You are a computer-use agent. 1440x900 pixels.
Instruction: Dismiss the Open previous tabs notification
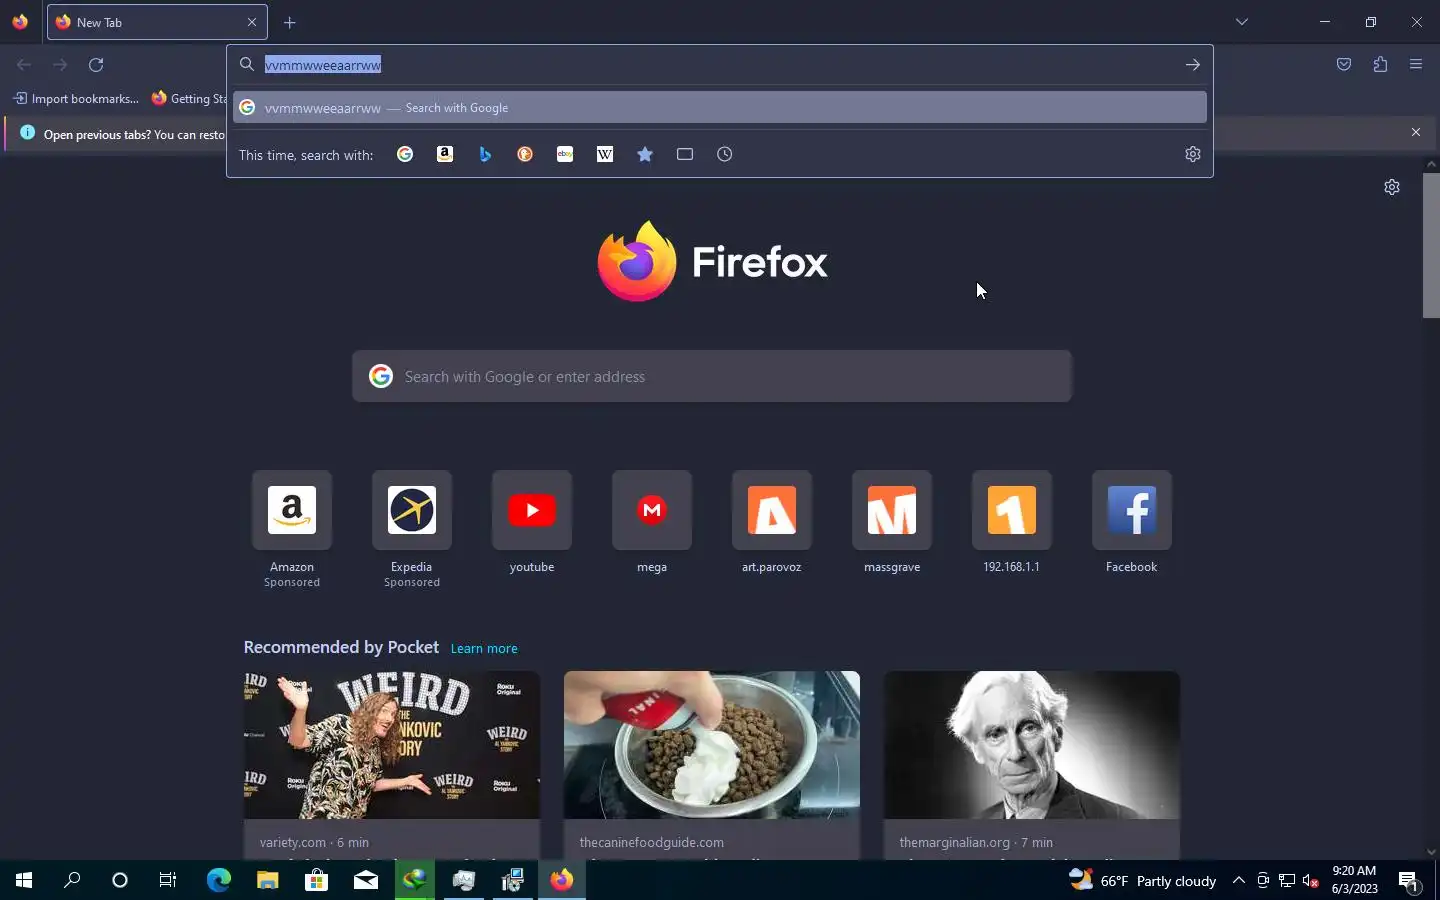tap(1416, 132)
